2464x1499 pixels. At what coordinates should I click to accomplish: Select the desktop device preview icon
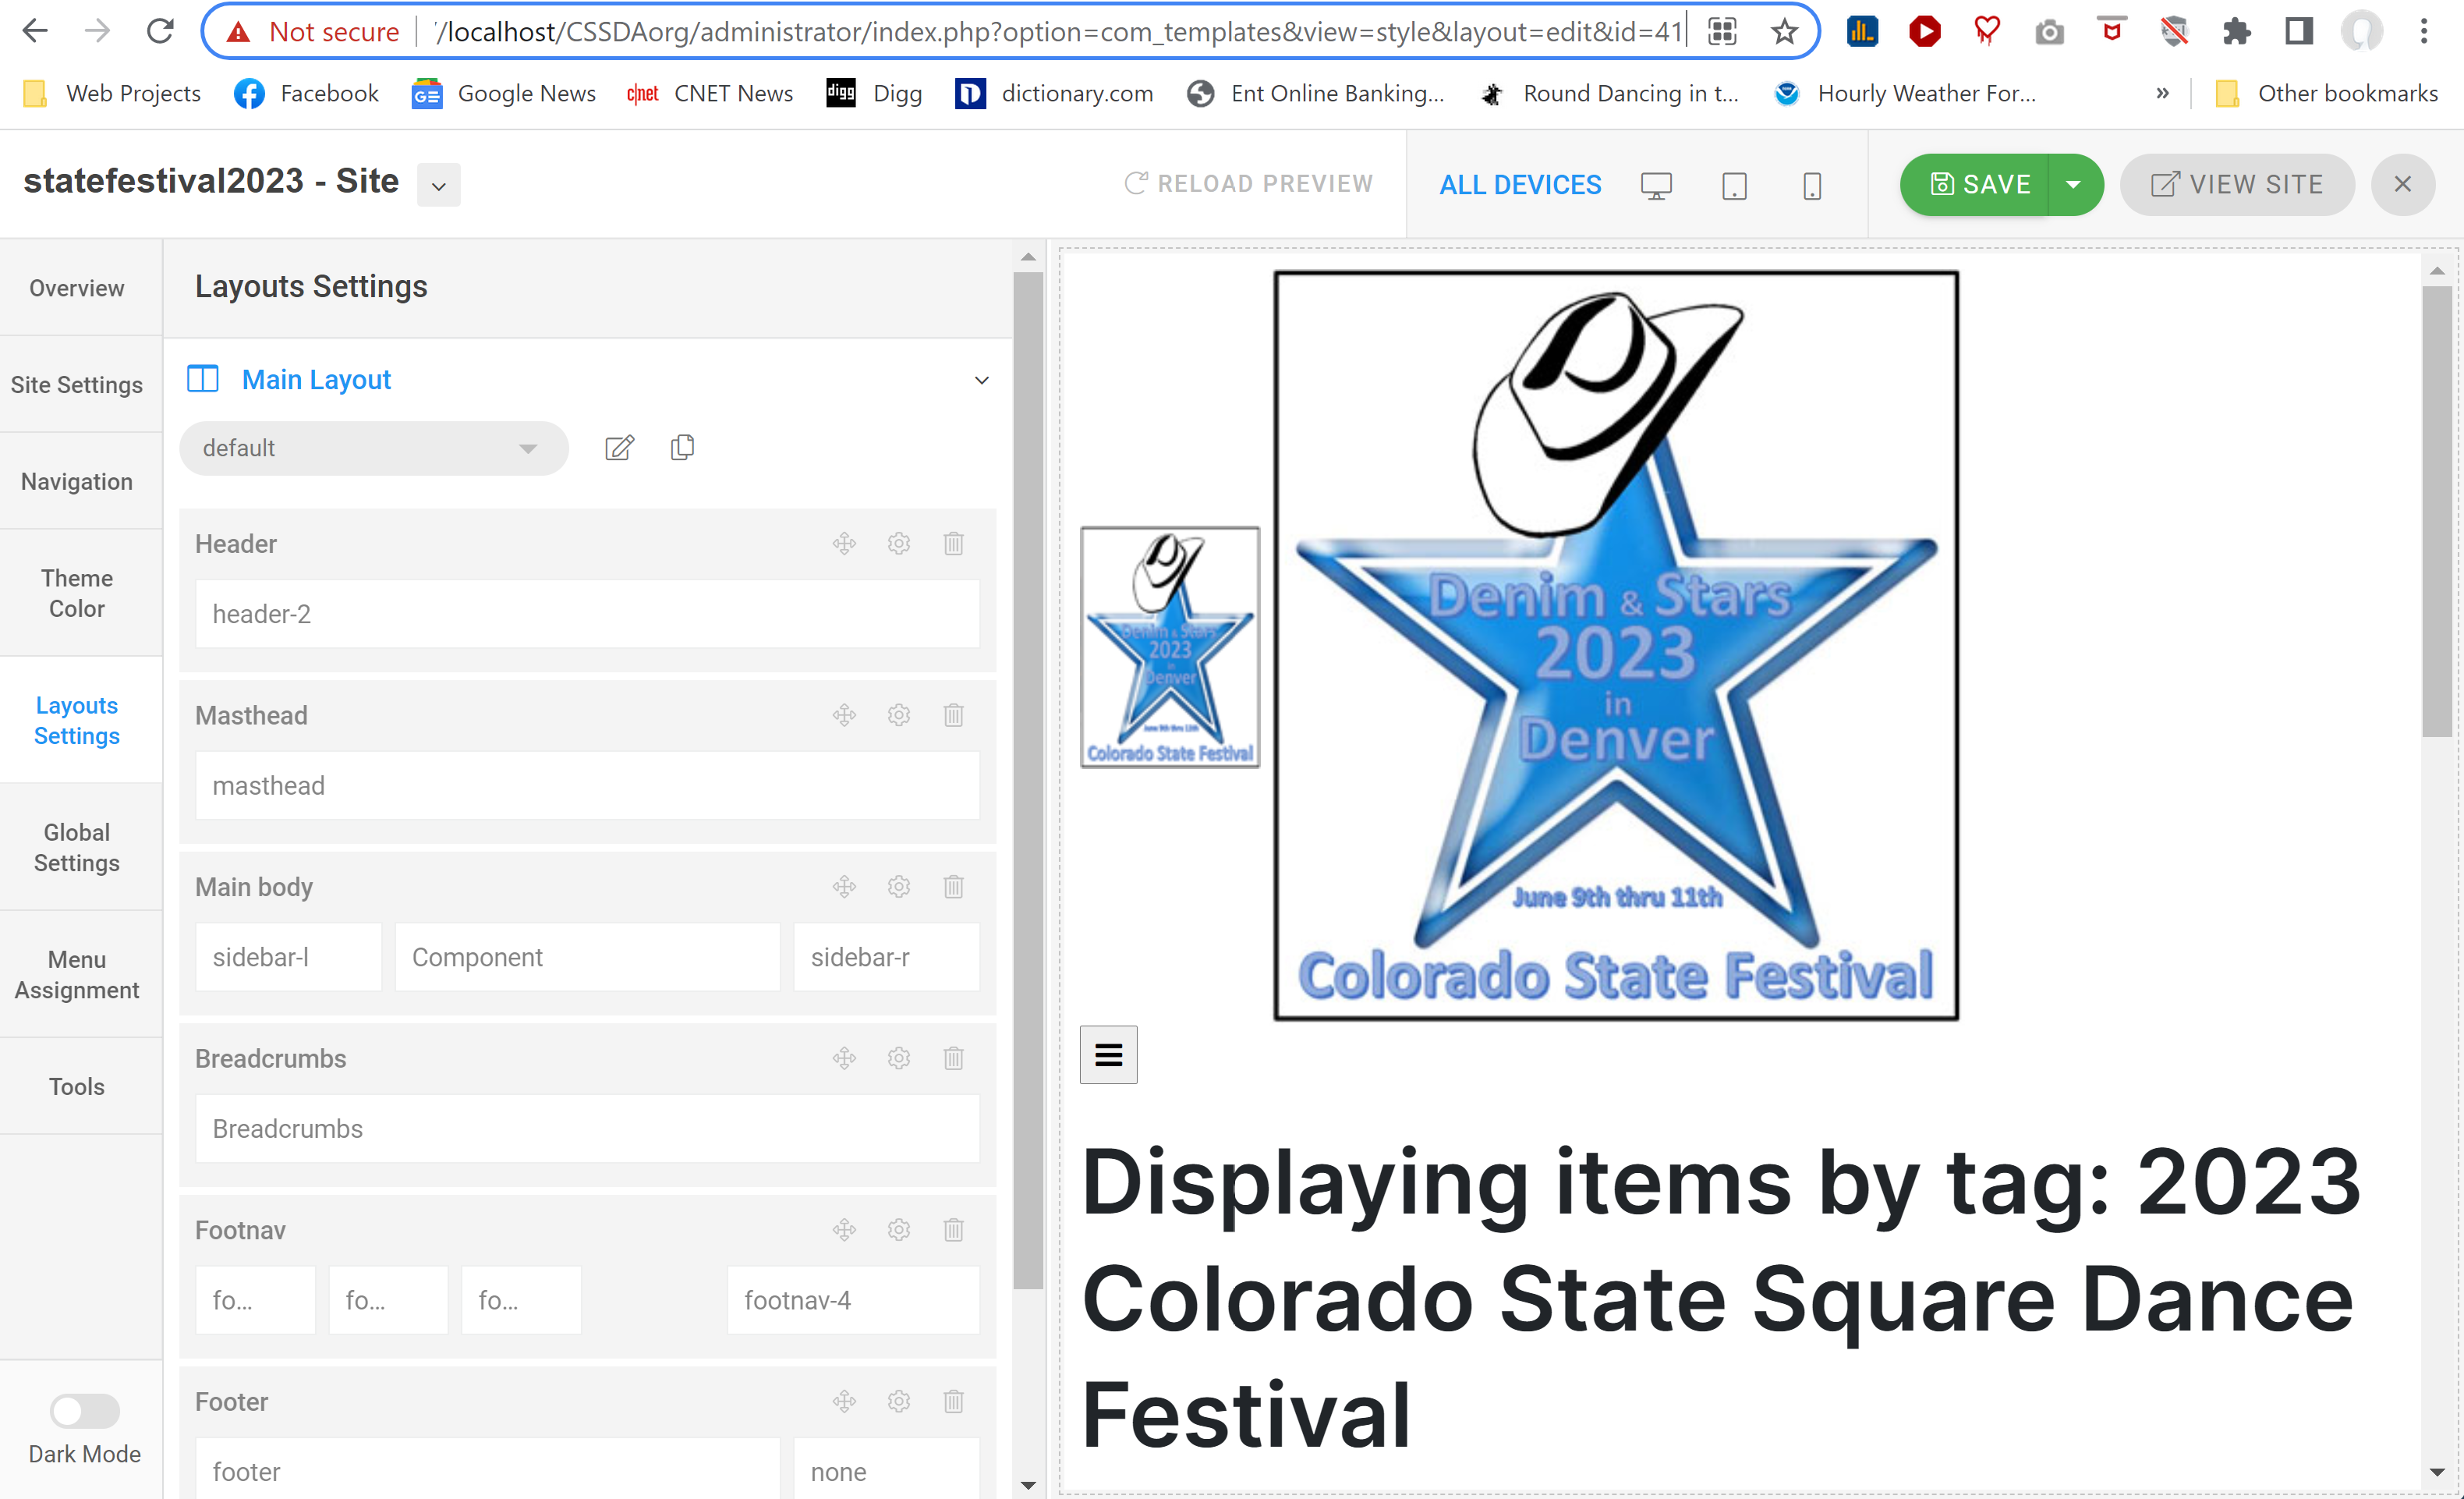click(x=1655, y=185)
